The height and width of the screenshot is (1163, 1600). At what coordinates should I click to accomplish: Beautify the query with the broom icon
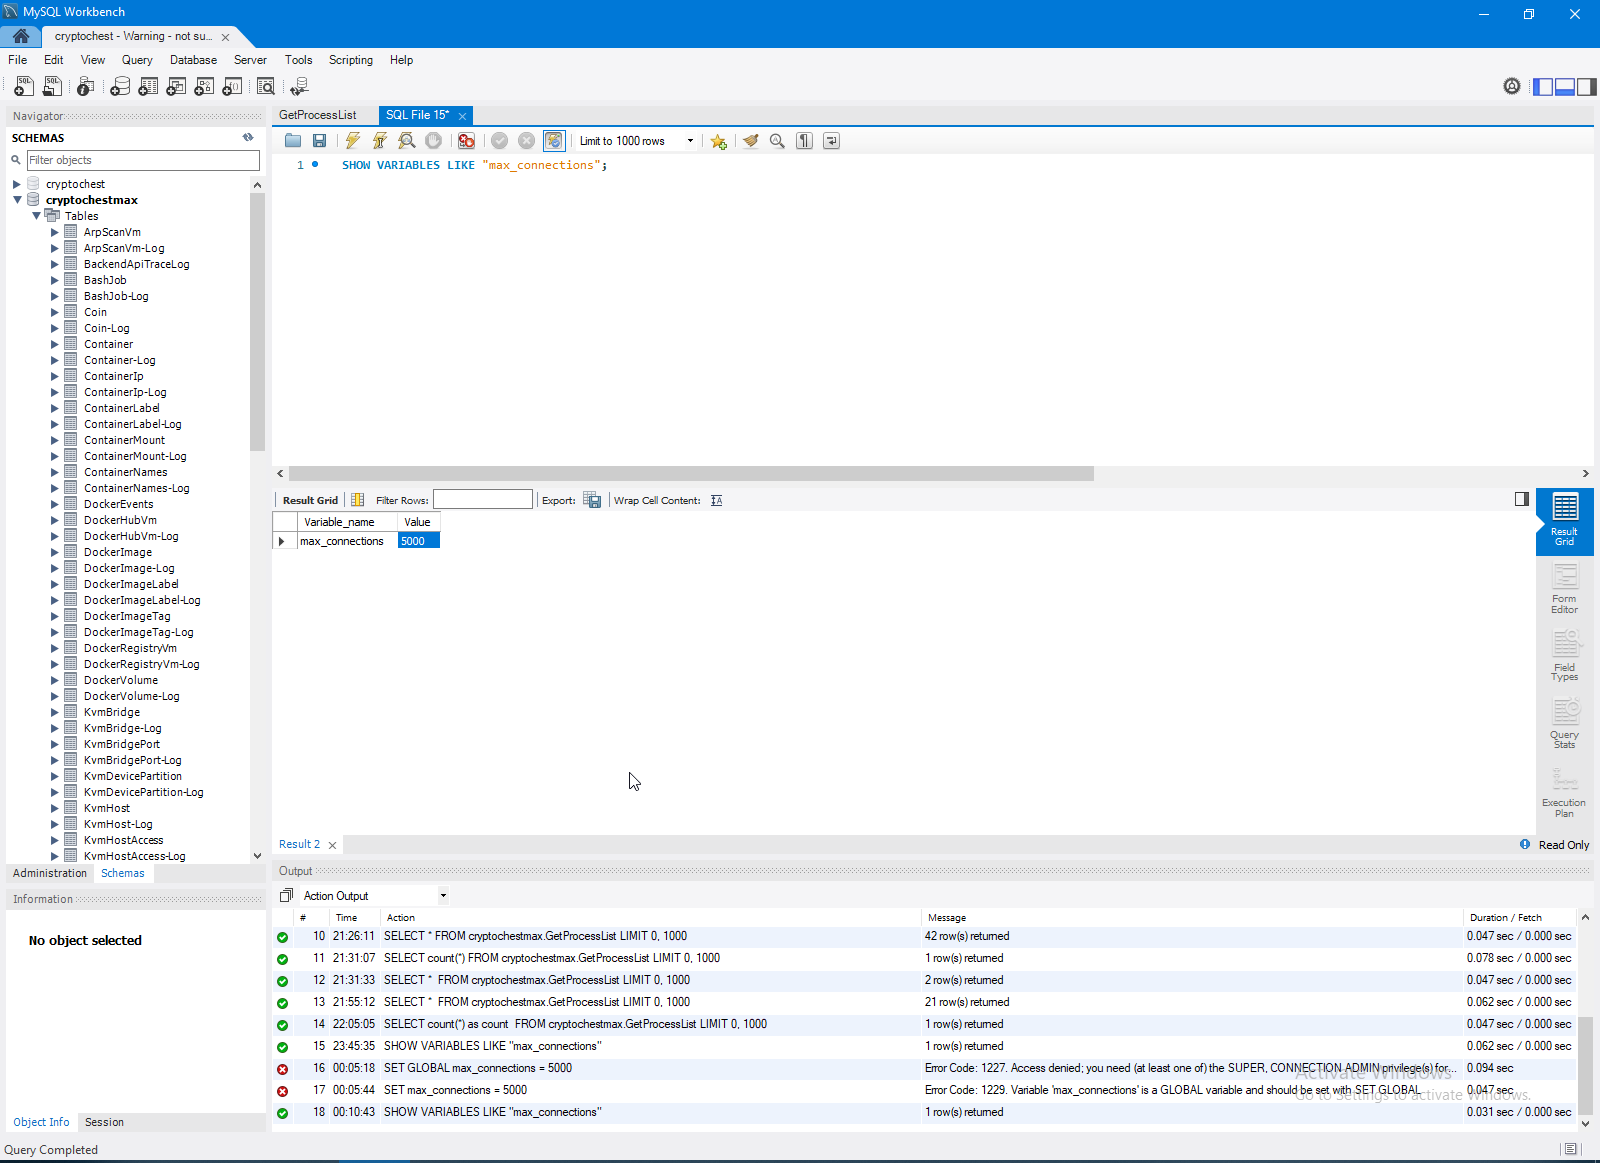tap(751, 141)
